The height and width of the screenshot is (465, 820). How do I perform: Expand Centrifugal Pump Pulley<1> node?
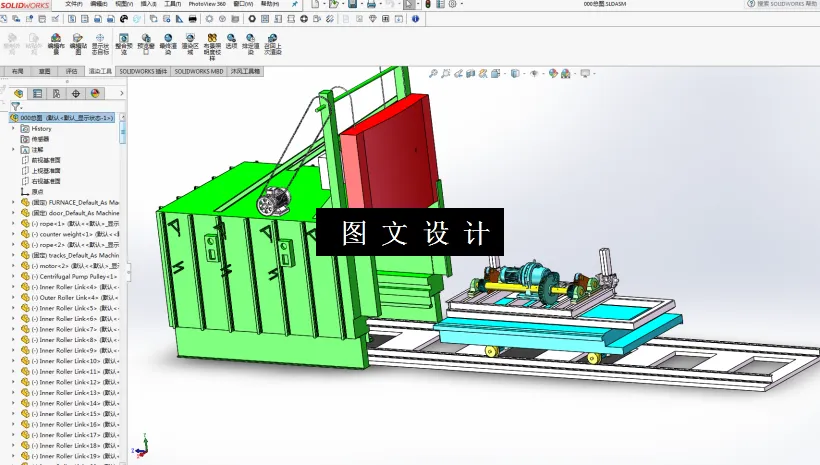[x=14, y=276]
